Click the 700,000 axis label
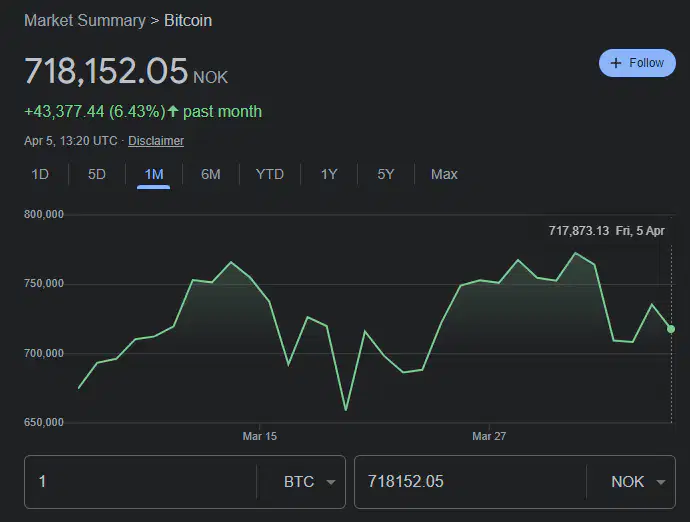 coord(44,353)
